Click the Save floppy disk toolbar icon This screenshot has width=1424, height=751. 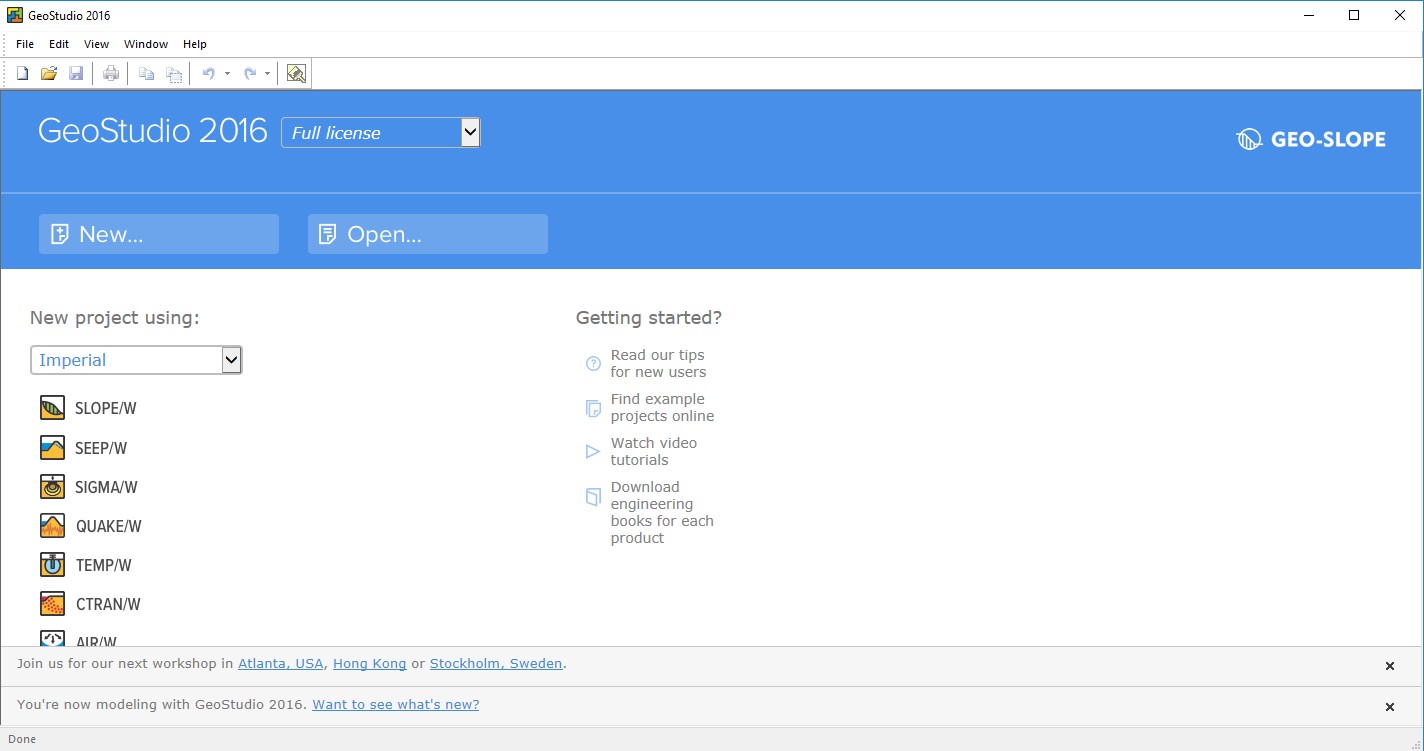(76, 73)
